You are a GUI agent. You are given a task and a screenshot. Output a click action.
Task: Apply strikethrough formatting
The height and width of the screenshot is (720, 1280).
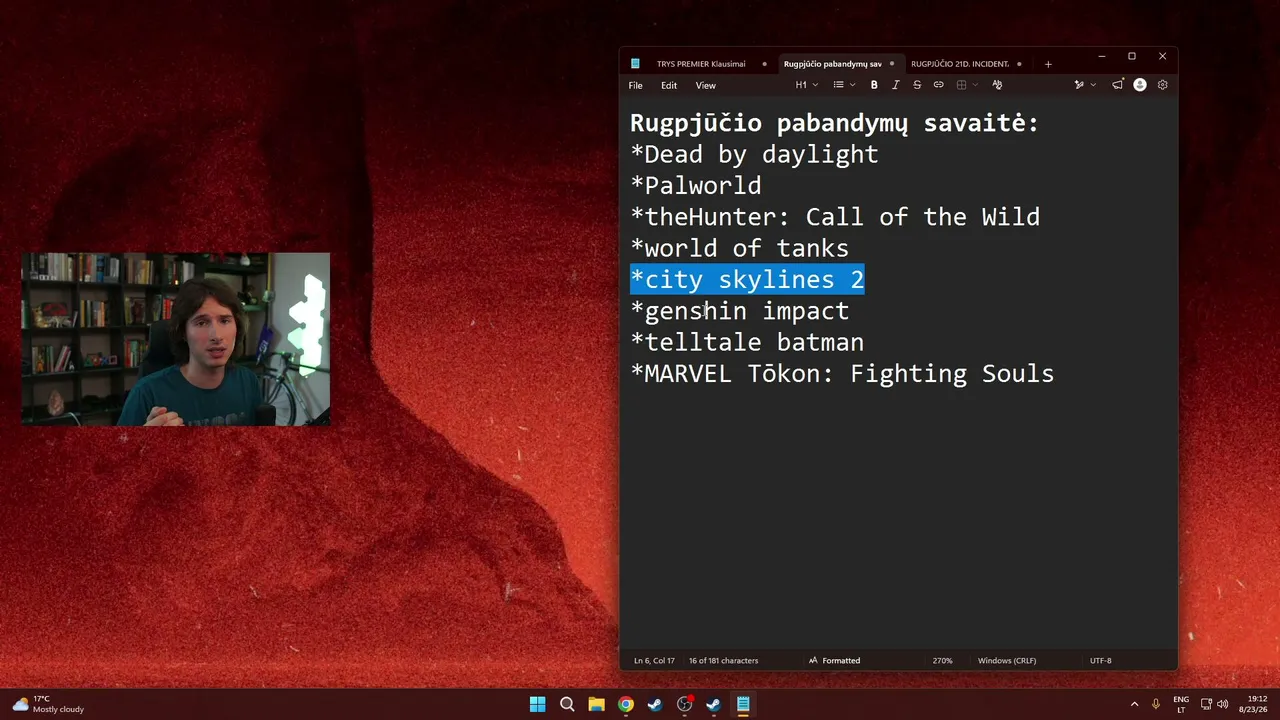tap(917, 85)
